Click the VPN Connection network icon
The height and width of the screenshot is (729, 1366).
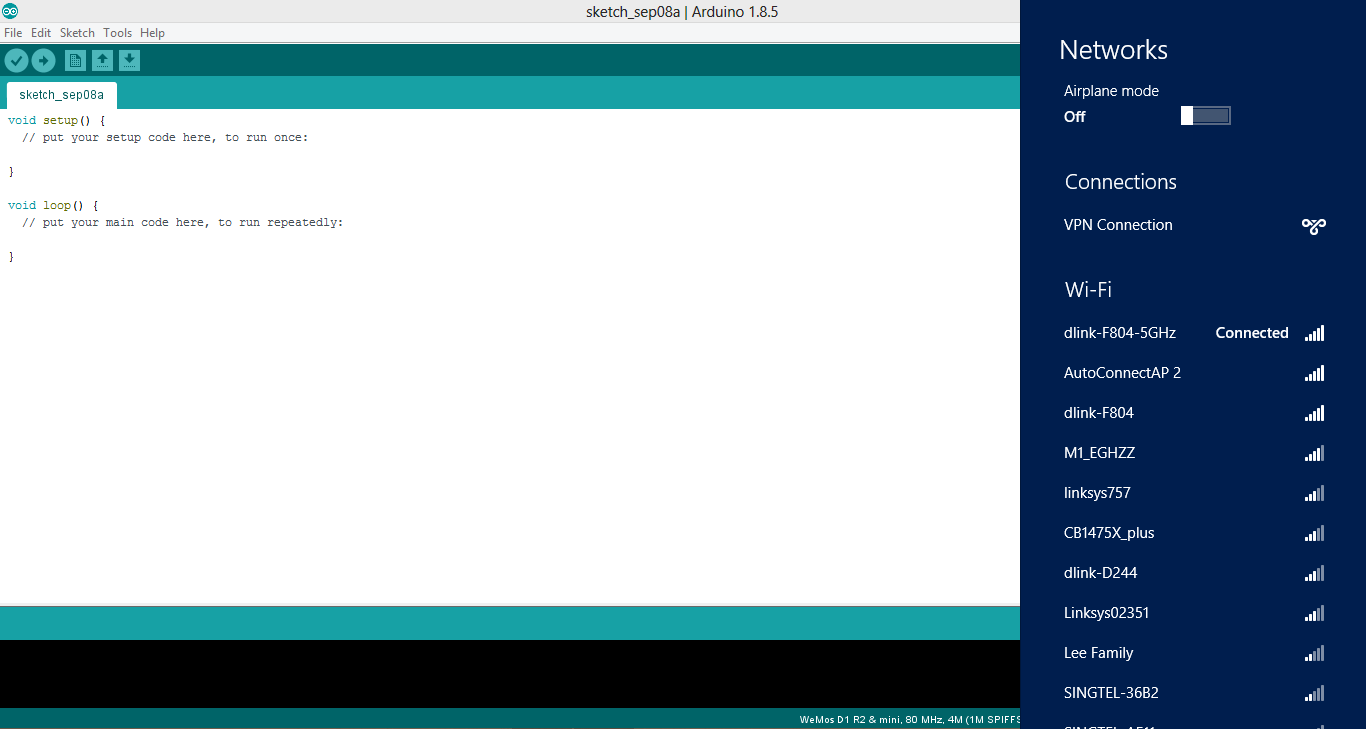point(1313,225)
